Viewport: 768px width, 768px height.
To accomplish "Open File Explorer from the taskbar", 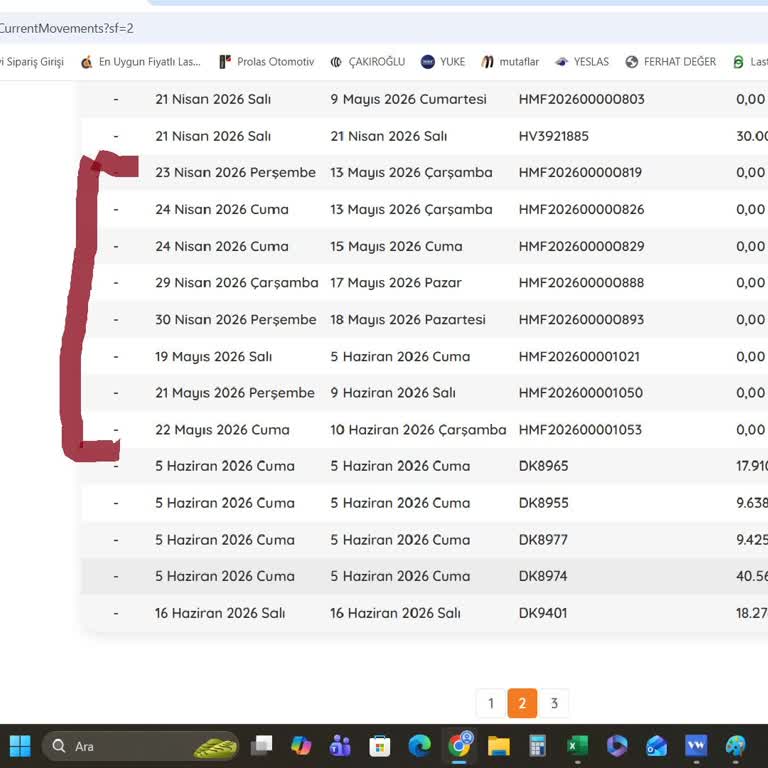I will (499, 746).
